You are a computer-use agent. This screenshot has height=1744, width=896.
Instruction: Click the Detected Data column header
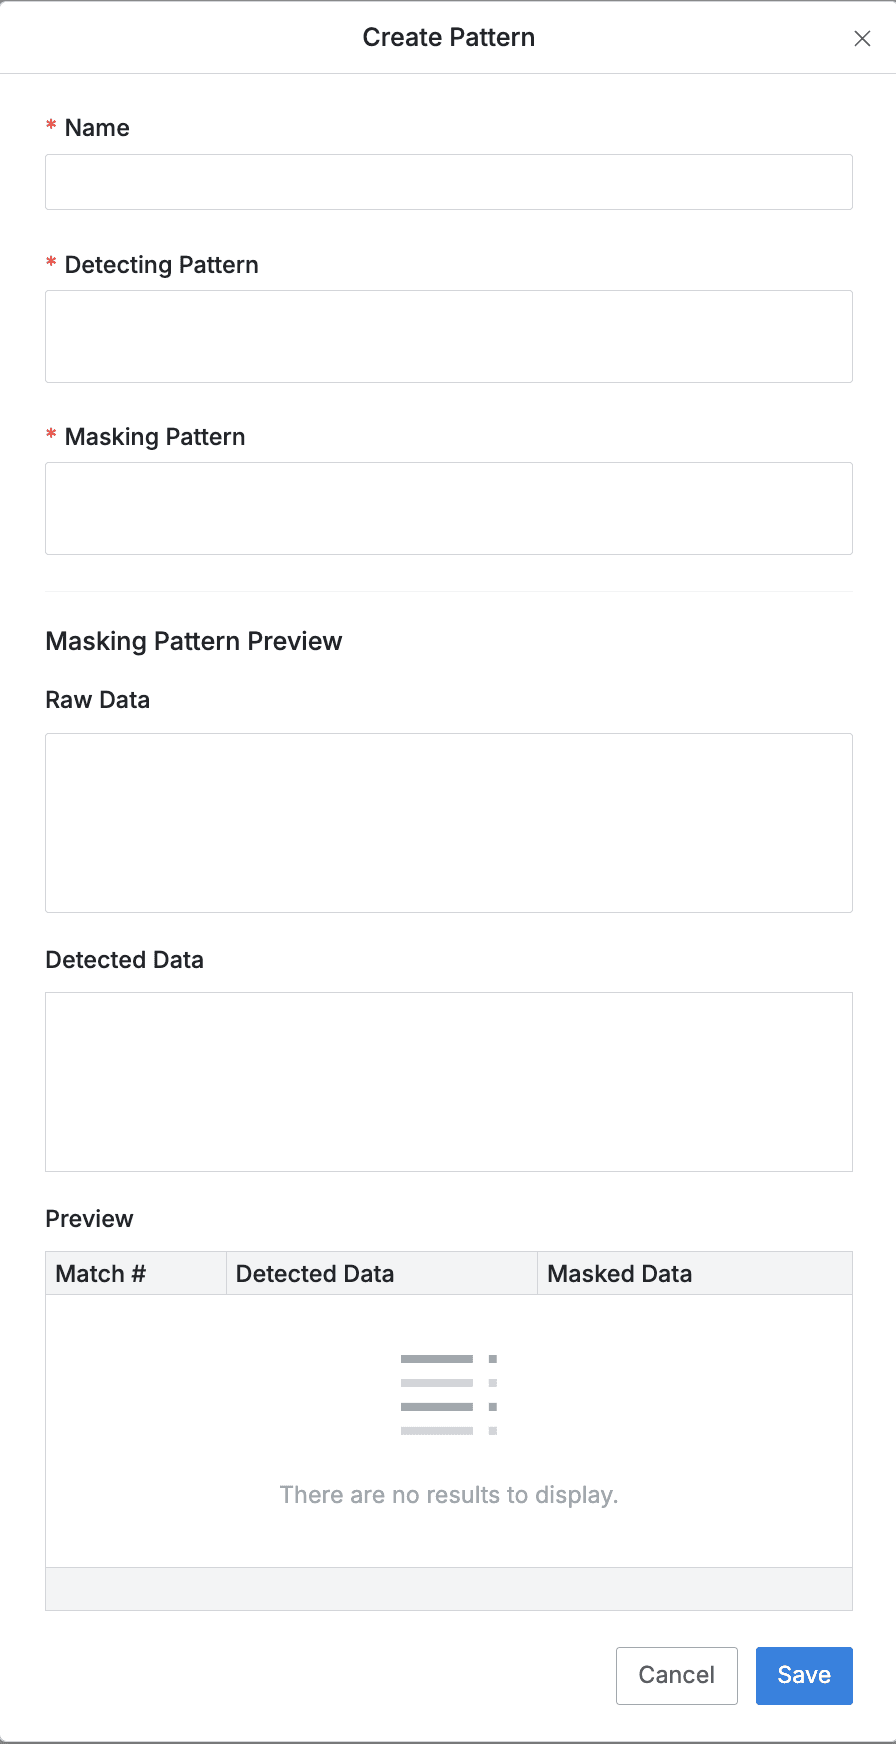[x=315, y=1273]
